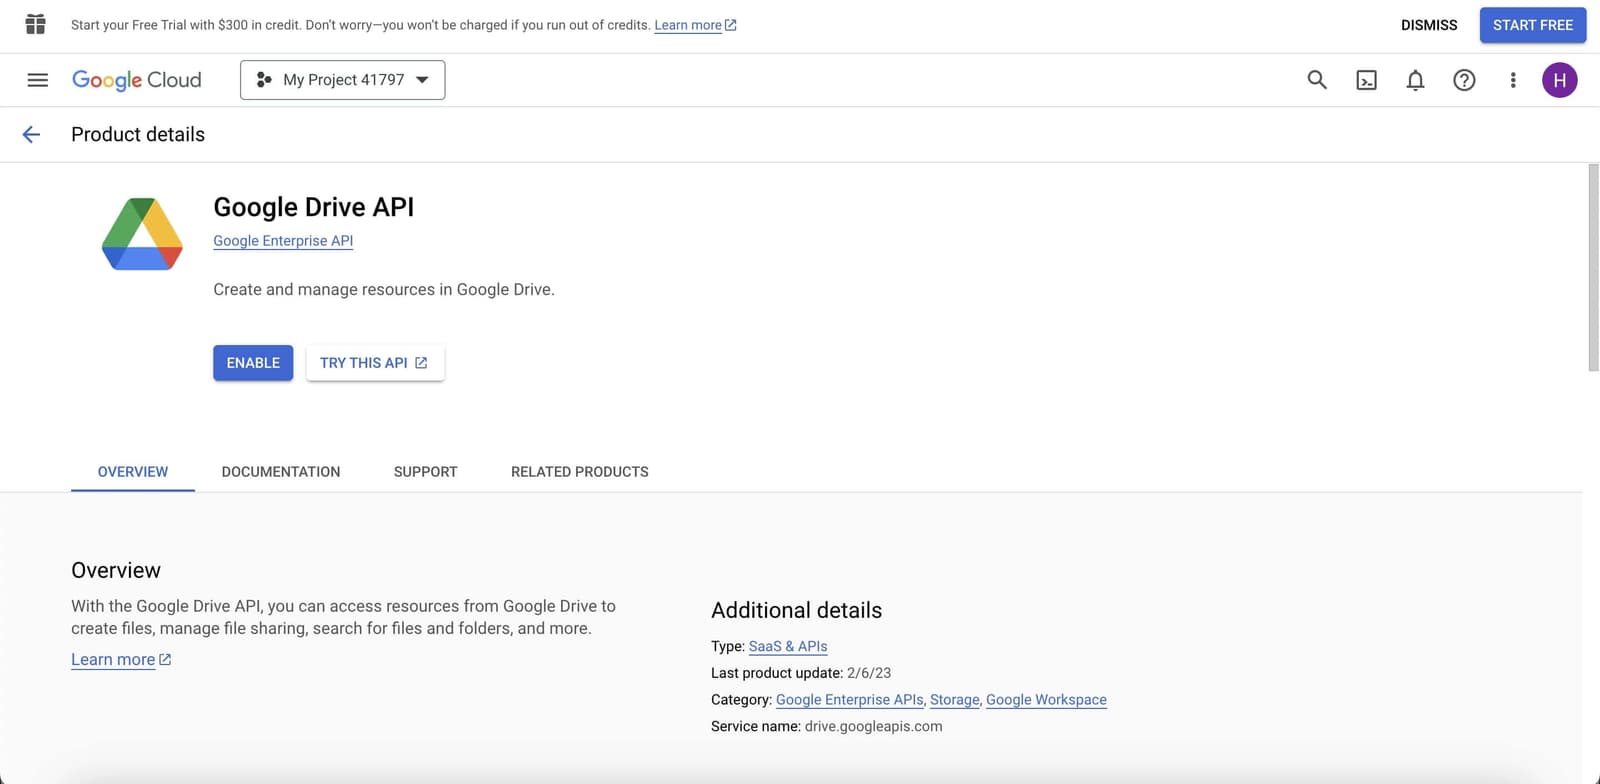The image size is (1600, 784).
Task: Open the Google Enterprise APIs category link
Action: tap(850, 700)
